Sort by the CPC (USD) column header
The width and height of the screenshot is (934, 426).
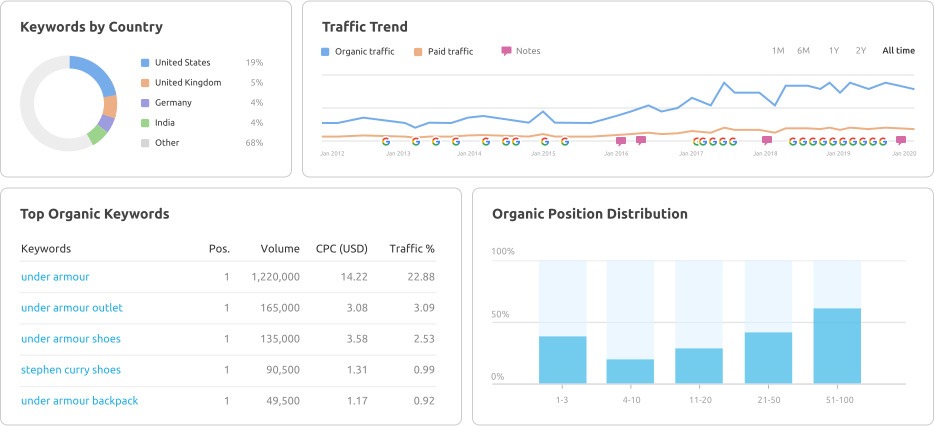[342, 248]
